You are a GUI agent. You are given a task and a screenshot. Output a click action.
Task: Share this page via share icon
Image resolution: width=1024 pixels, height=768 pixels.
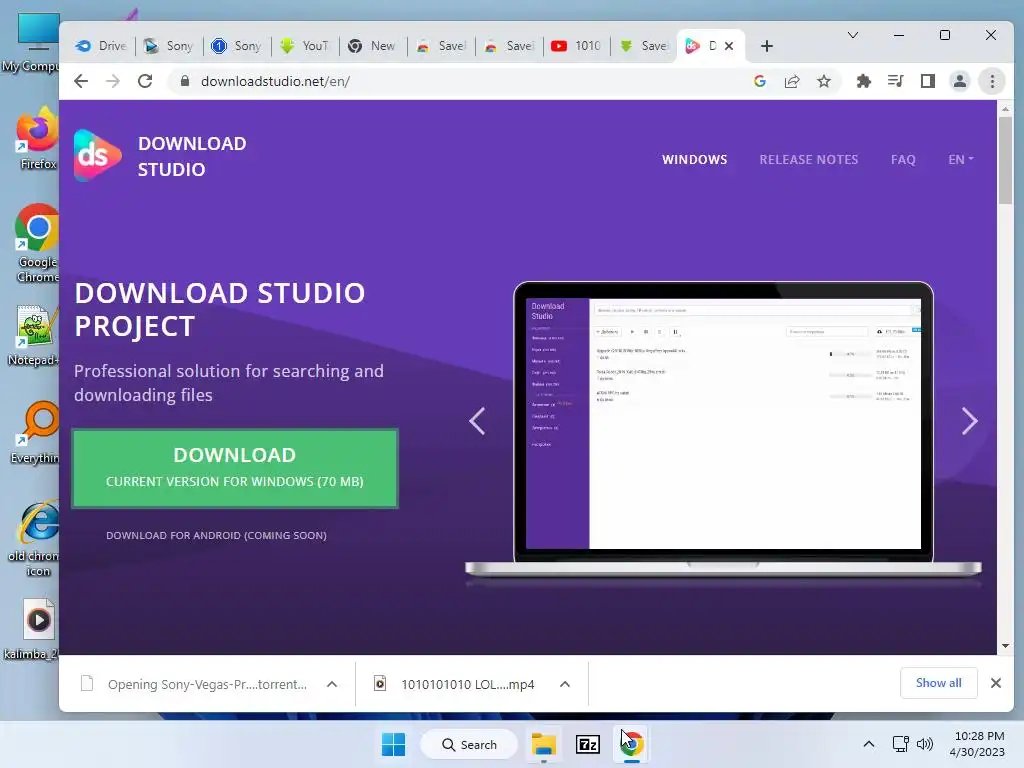[792, 81]
